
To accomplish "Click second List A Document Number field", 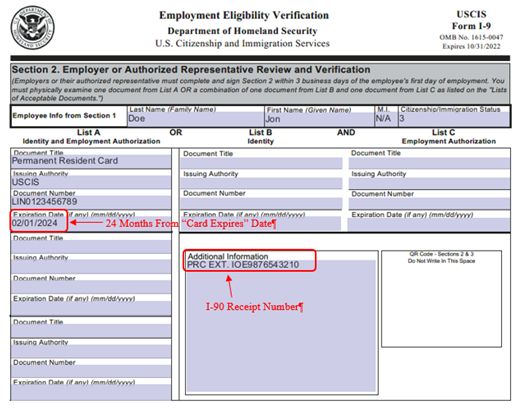I will coord(91,287).
